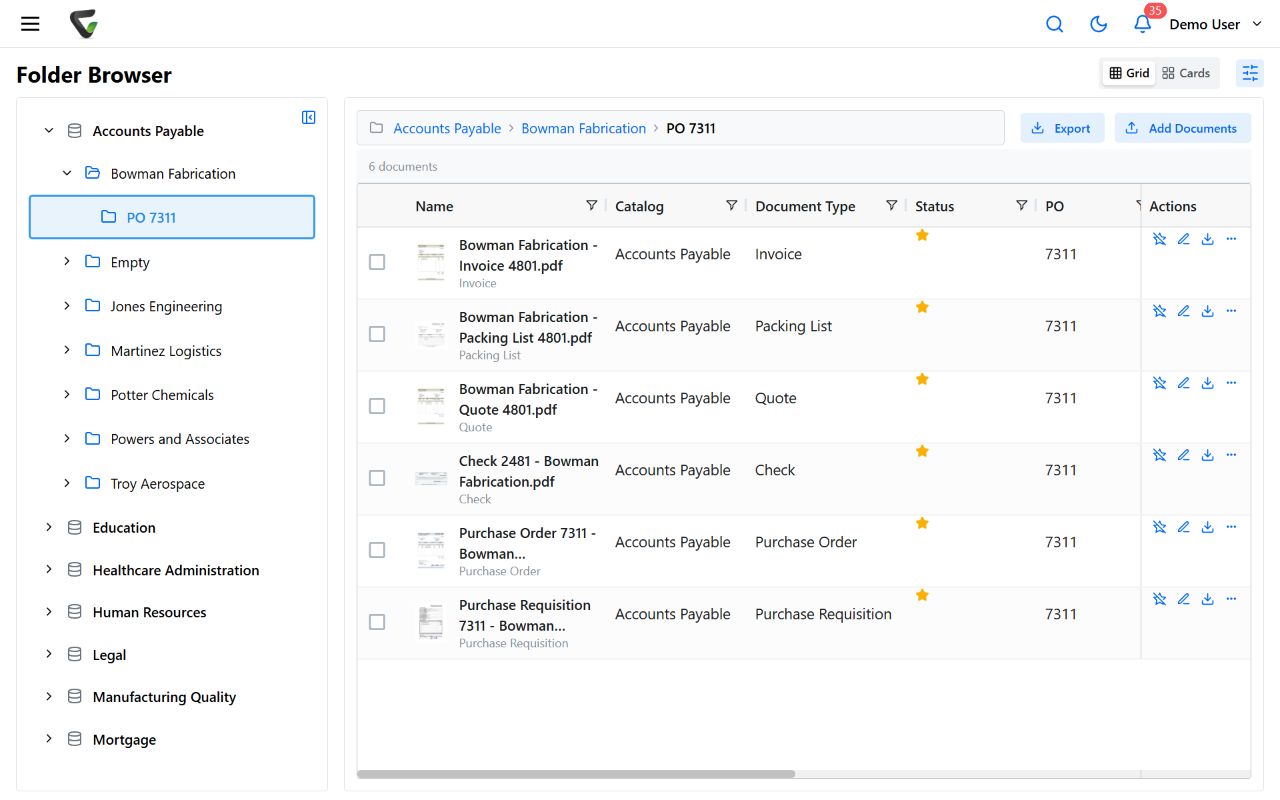Edit the Invoice 4801.pdf document

click(1183, 239)
